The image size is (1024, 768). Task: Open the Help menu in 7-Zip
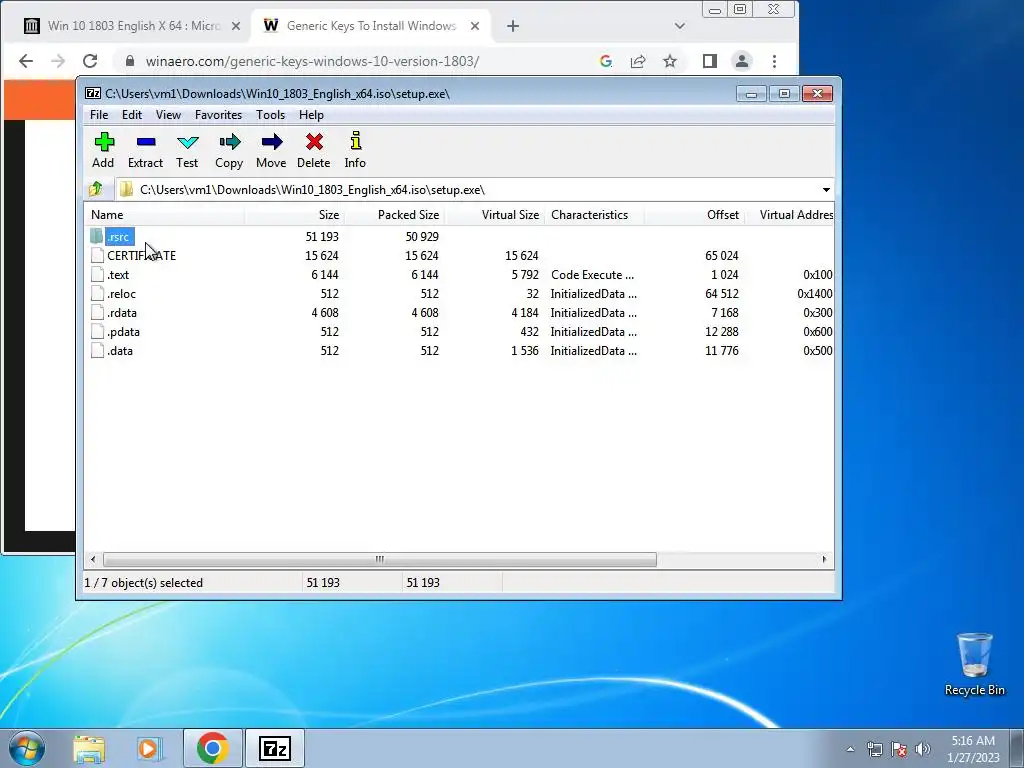point(312,115)
